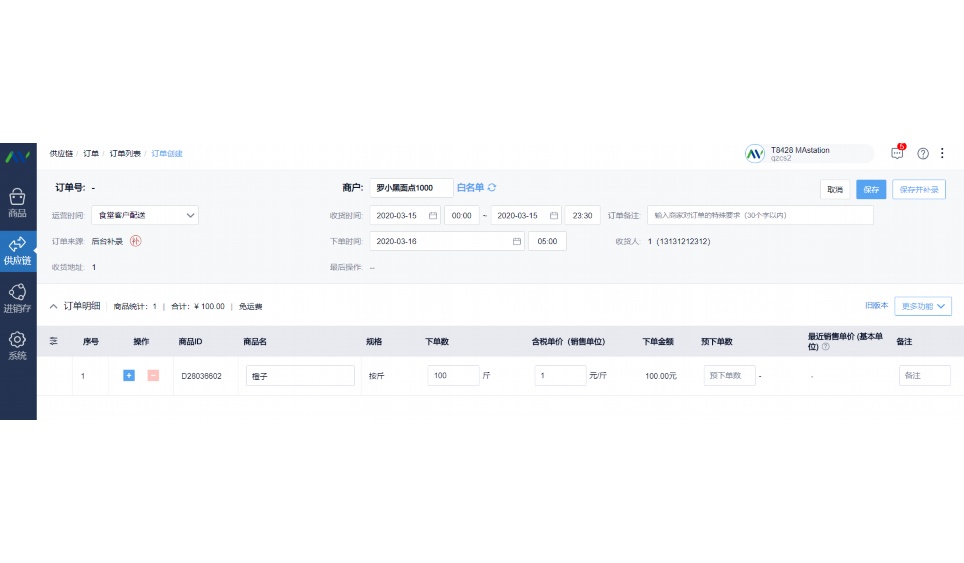
Task: Click the 保存 button
Action: (x=871, y=189)
